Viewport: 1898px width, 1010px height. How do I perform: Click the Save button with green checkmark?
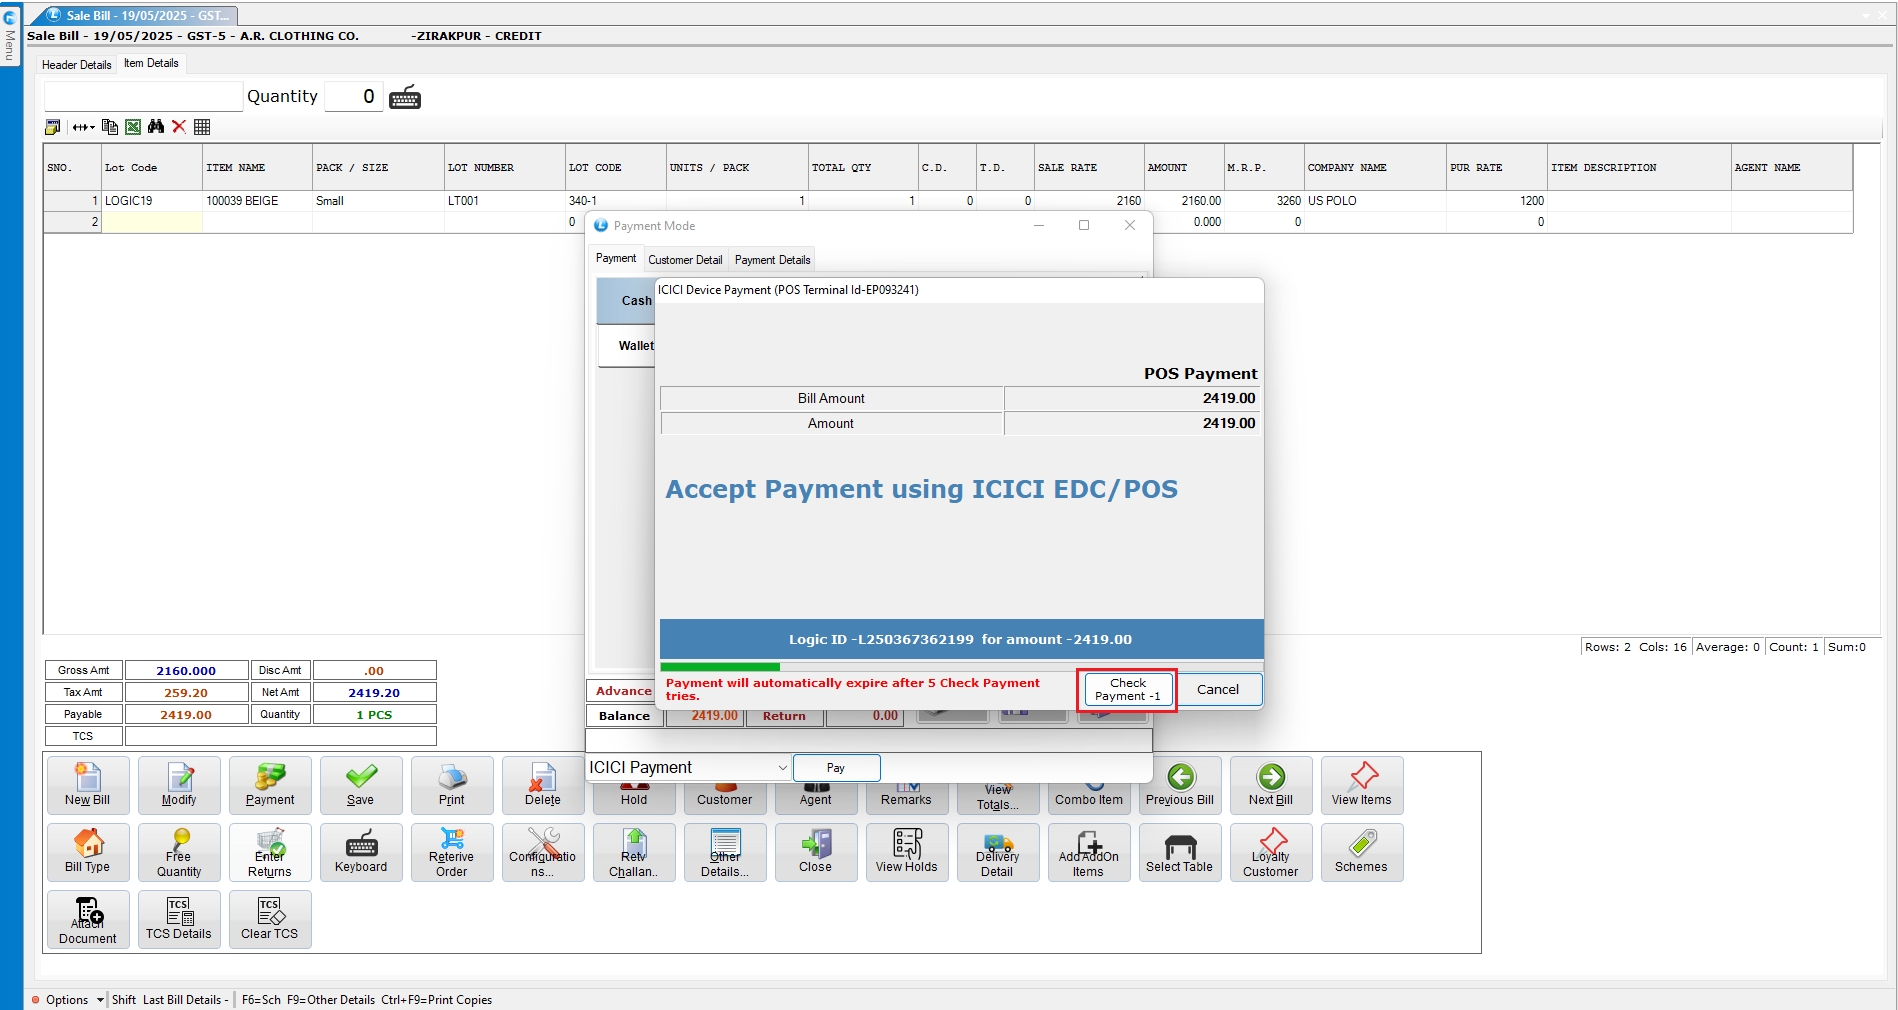360,785
